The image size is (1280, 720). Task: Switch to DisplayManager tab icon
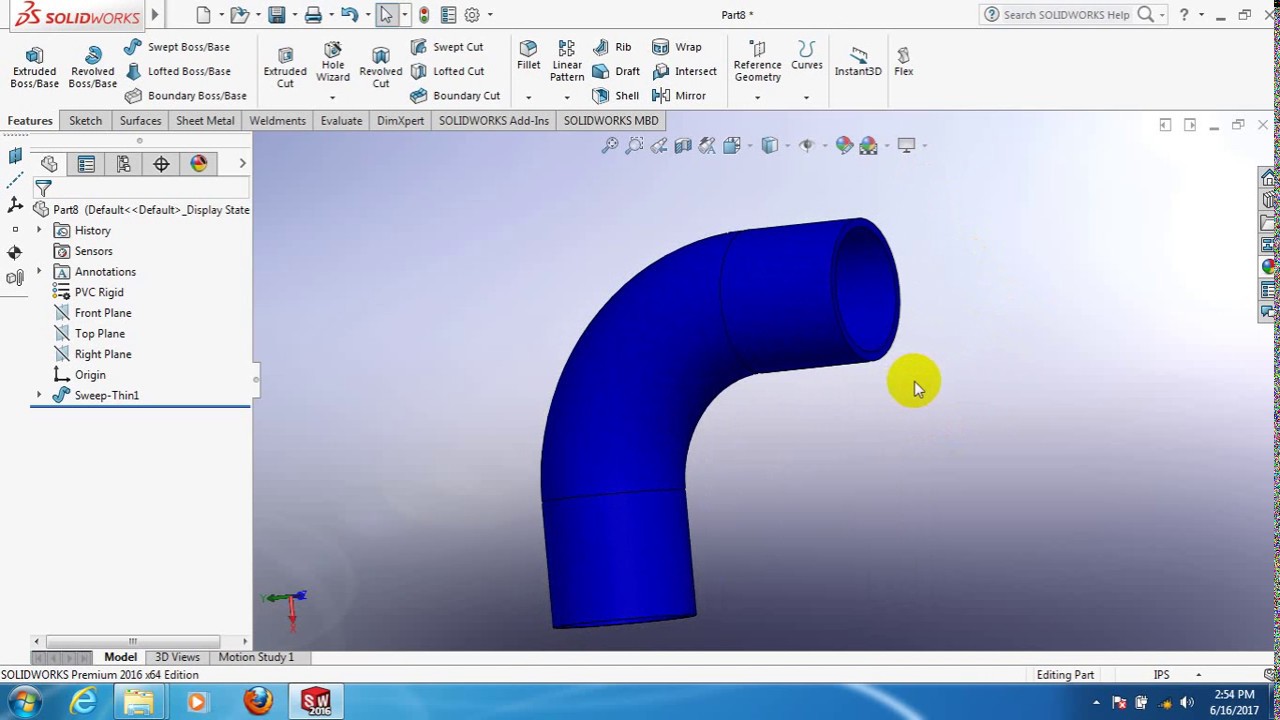tap(198, 164)
